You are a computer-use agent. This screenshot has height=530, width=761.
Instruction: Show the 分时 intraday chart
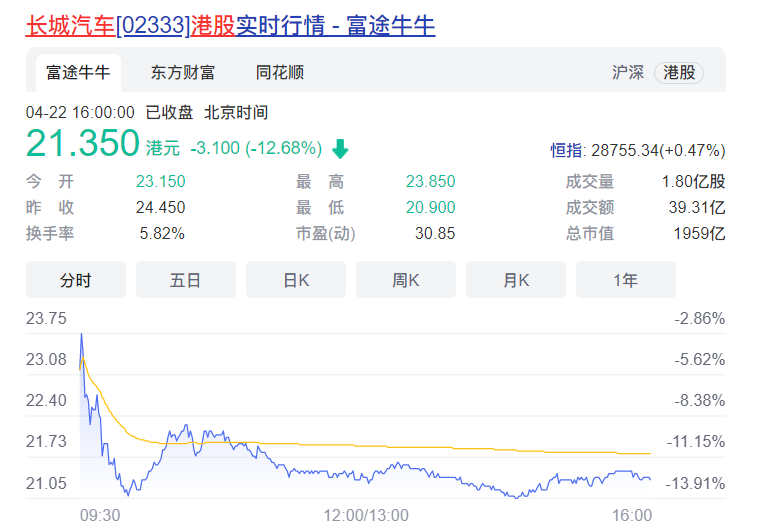coord(76,280)
